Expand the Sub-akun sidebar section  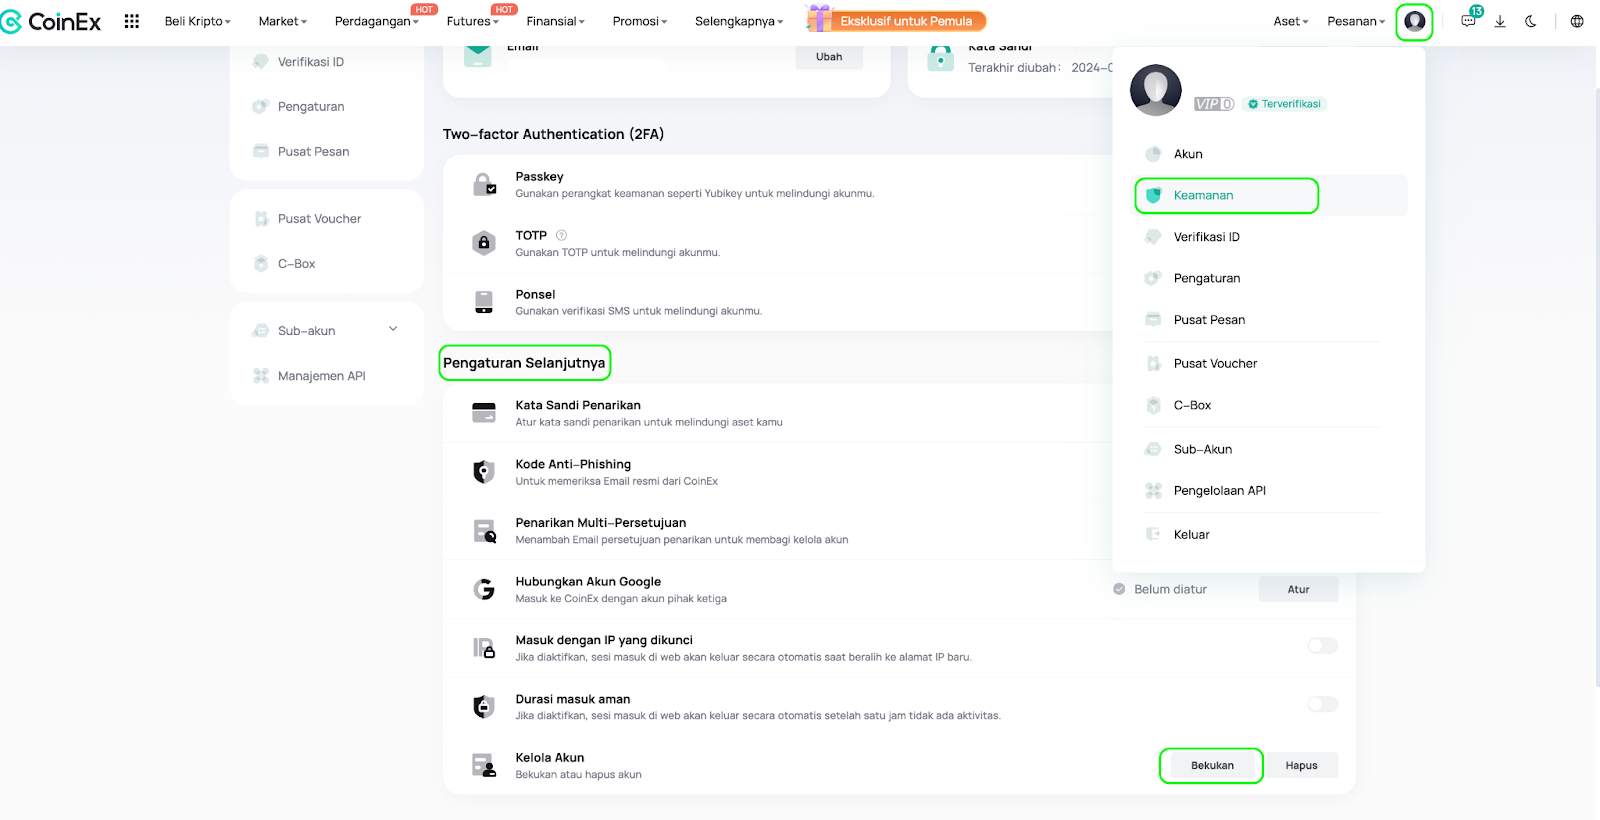(x=393, y=330)
